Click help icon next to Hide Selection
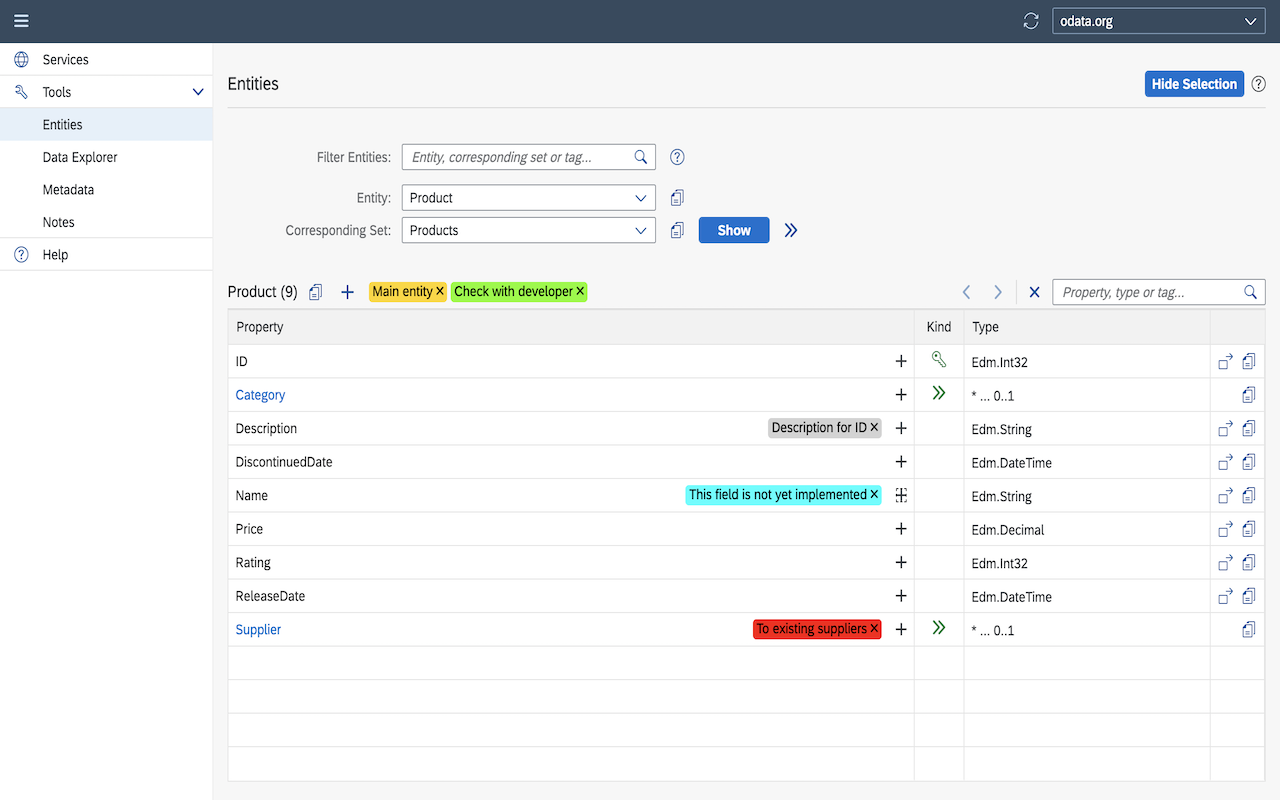Screen dimensions: 1280x800 pyautogui.click(x=1259, y=84)
